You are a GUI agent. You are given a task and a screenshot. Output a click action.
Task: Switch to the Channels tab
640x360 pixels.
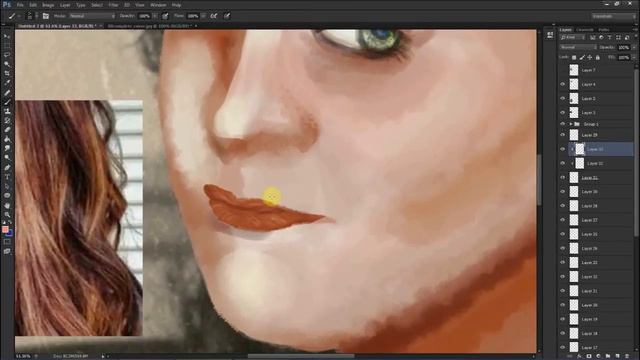[585, 30]
